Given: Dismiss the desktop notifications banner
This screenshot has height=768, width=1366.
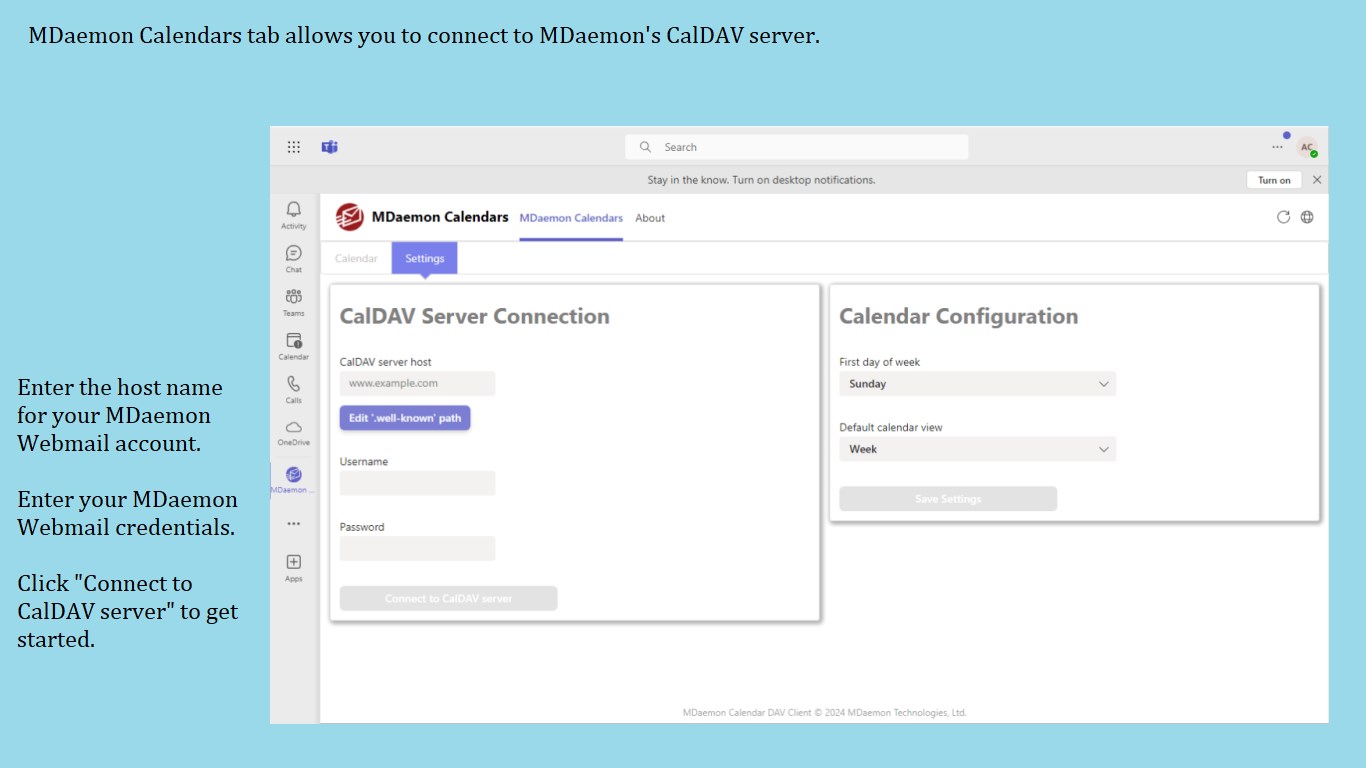Looking at the screenshot, I should click(1317, 180).
